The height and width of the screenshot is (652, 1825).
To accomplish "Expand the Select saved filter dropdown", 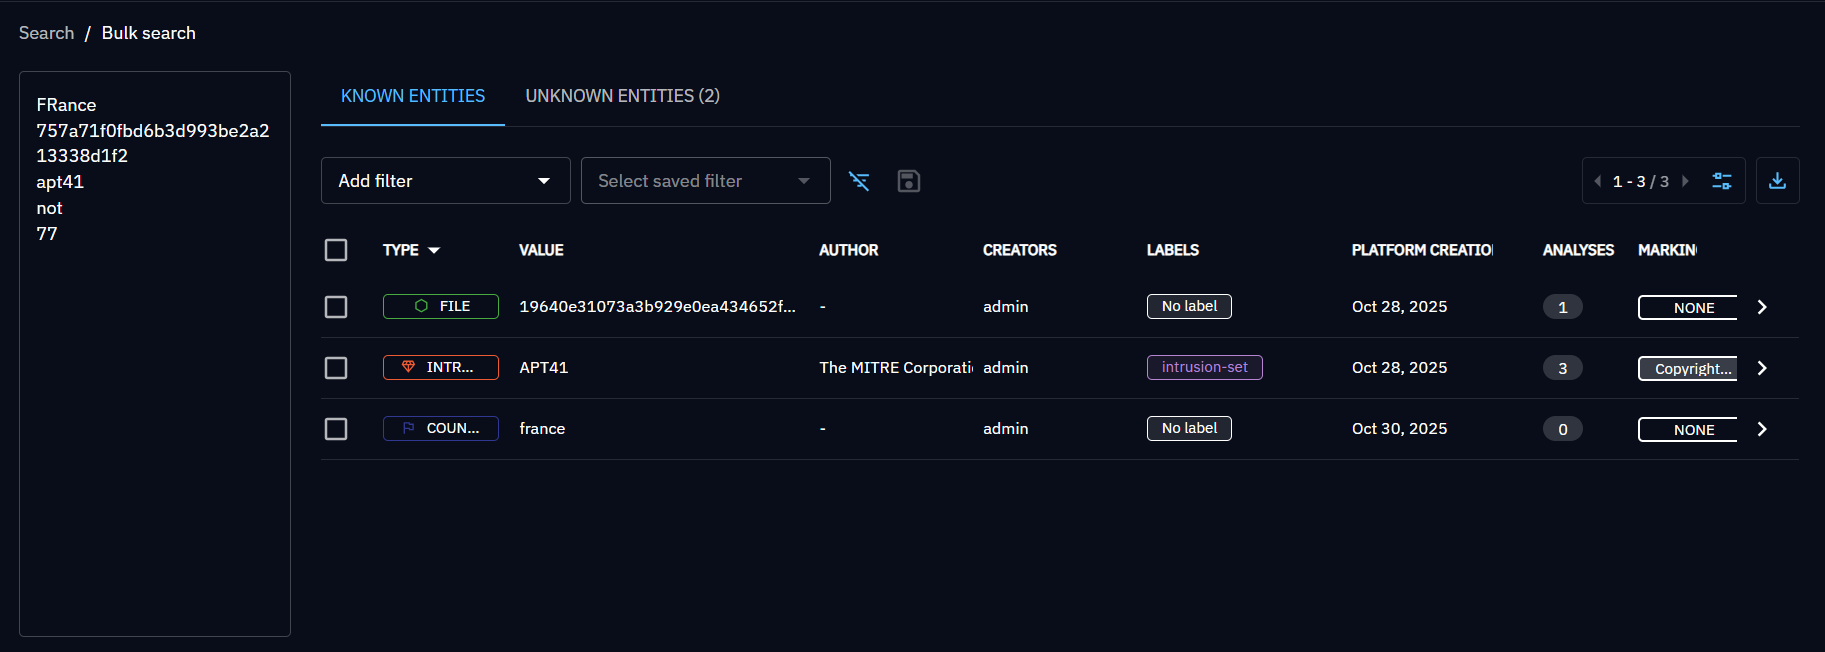I will coord(705,181).
